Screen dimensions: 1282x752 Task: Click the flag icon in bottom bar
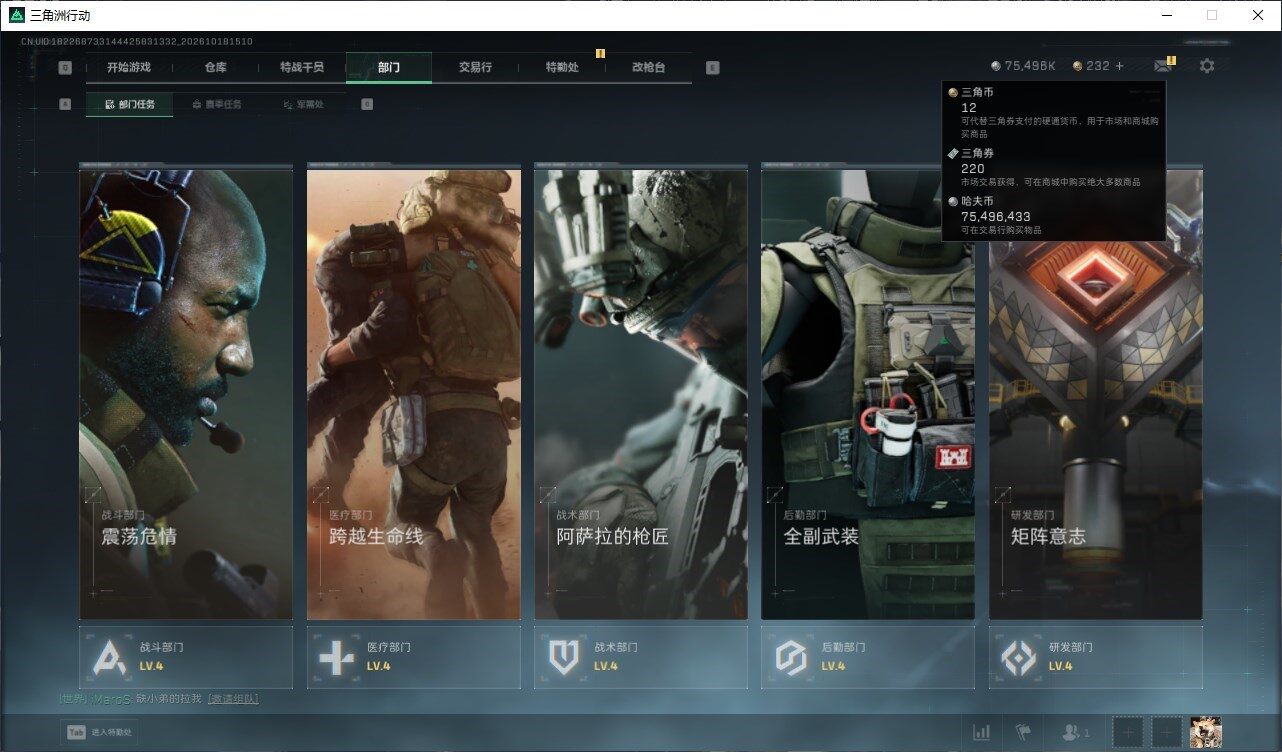point(1023,733)
